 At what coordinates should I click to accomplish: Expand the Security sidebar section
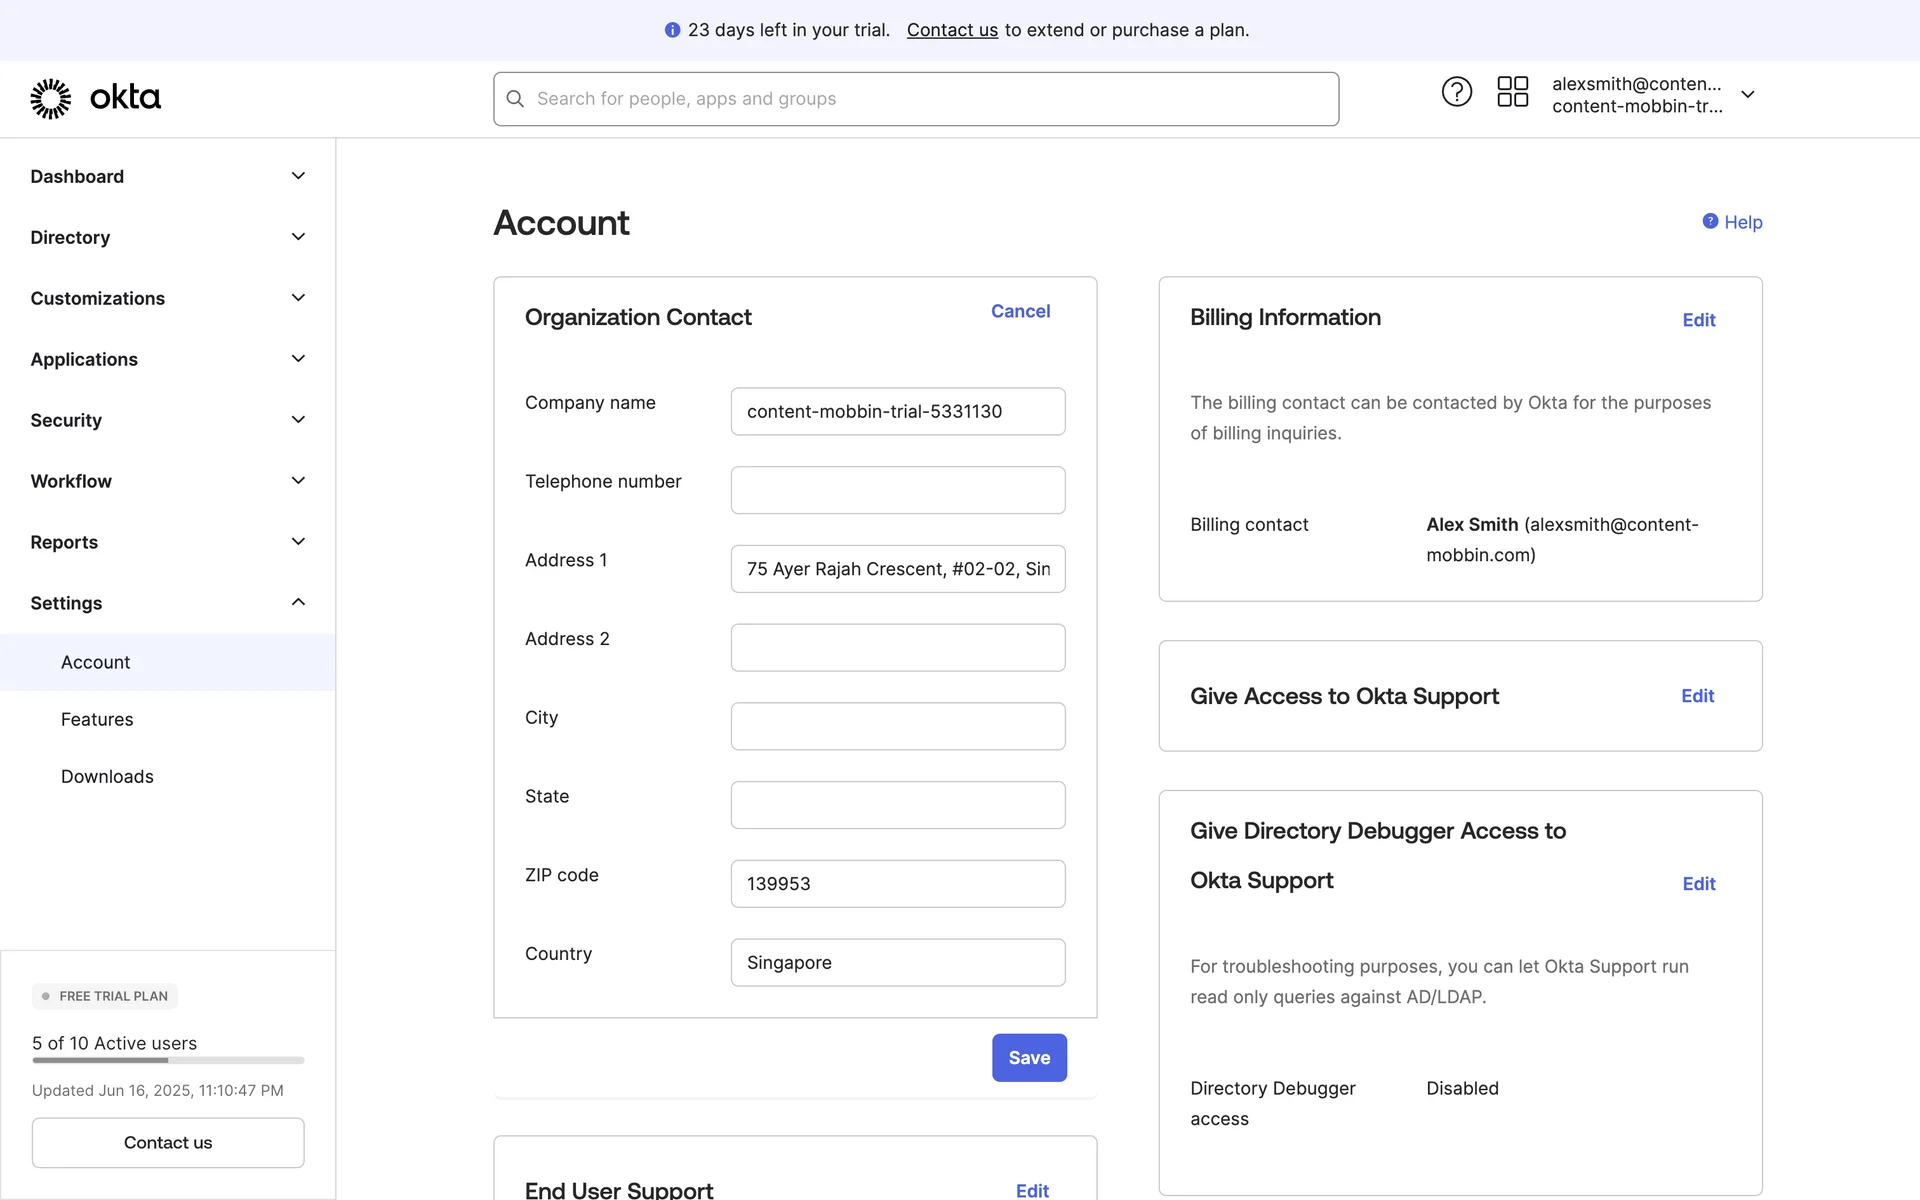pyautogui.click(x=298, y=420)
